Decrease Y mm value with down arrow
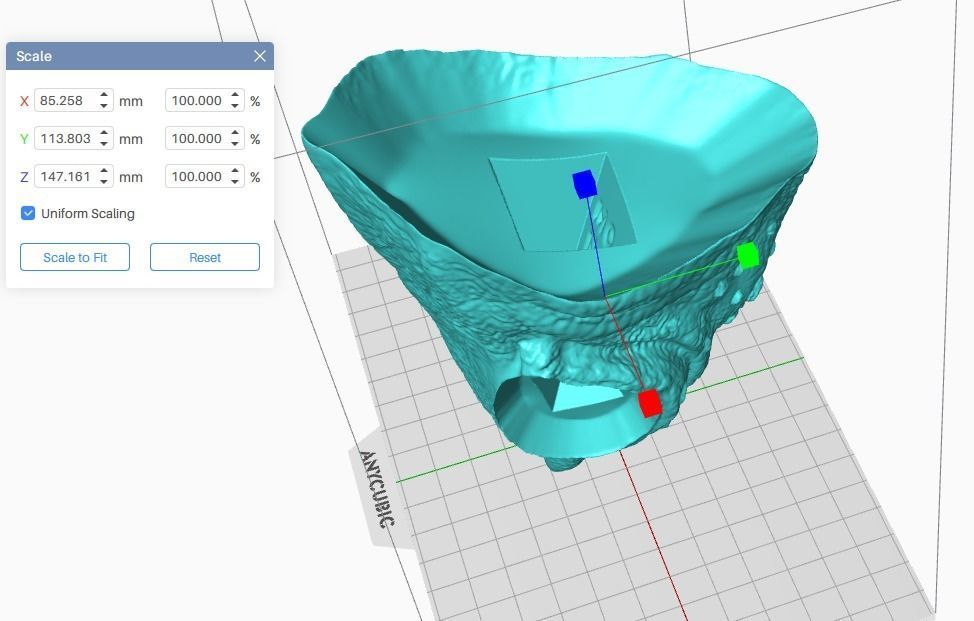The width and height of the screenshot is (974, 621). 104,144
